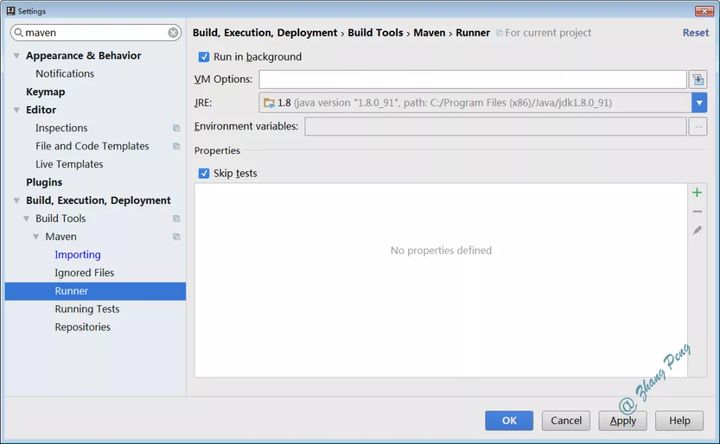Click the magnifier icon in search box

tap(18, 33)
